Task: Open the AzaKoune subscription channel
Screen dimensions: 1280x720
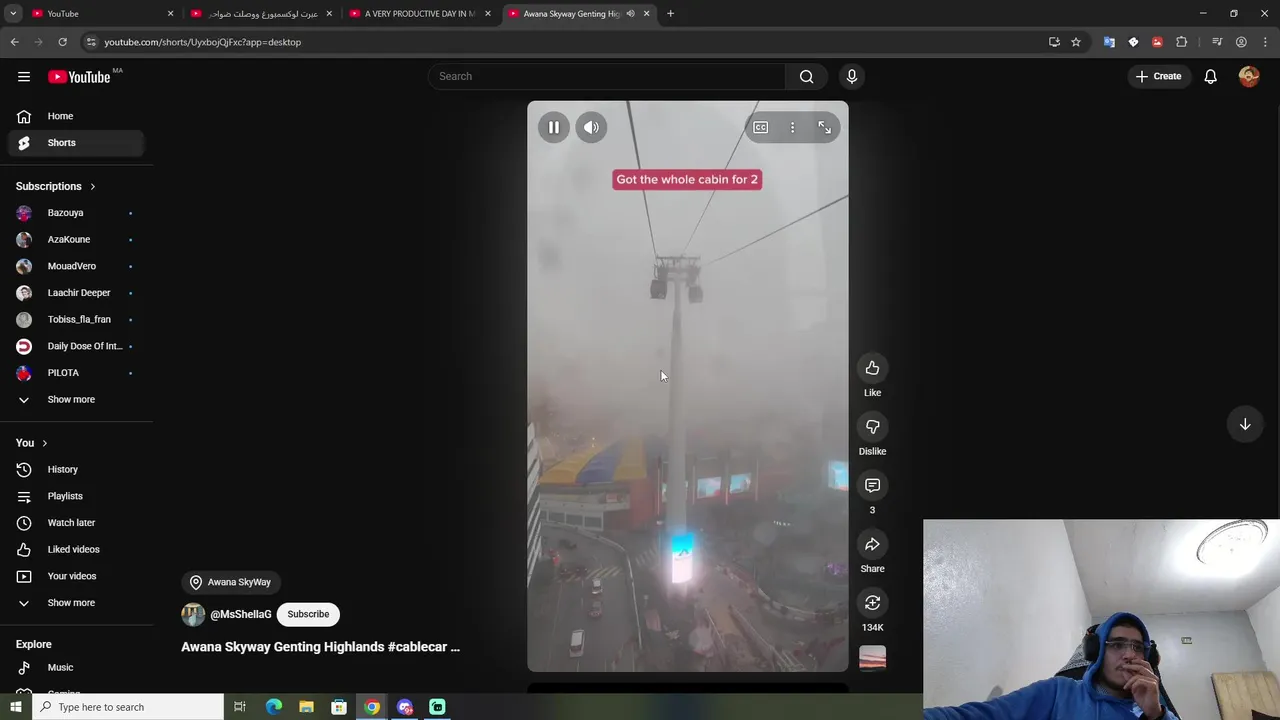Action: pyautogui.click(x=76, y=240)
